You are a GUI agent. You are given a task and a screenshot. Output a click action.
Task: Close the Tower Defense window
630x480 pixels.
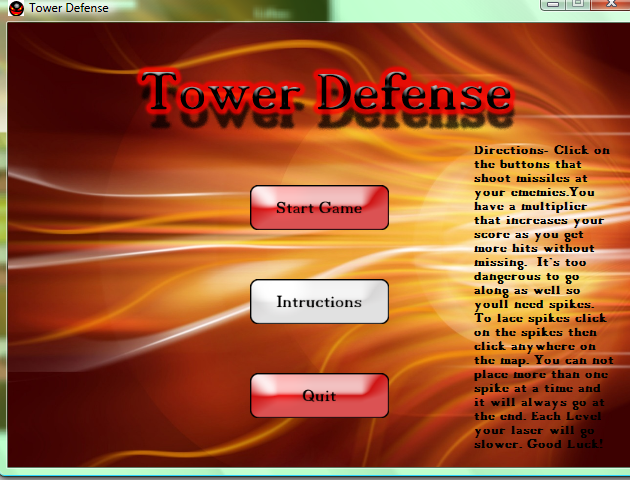tap(611, 4)
